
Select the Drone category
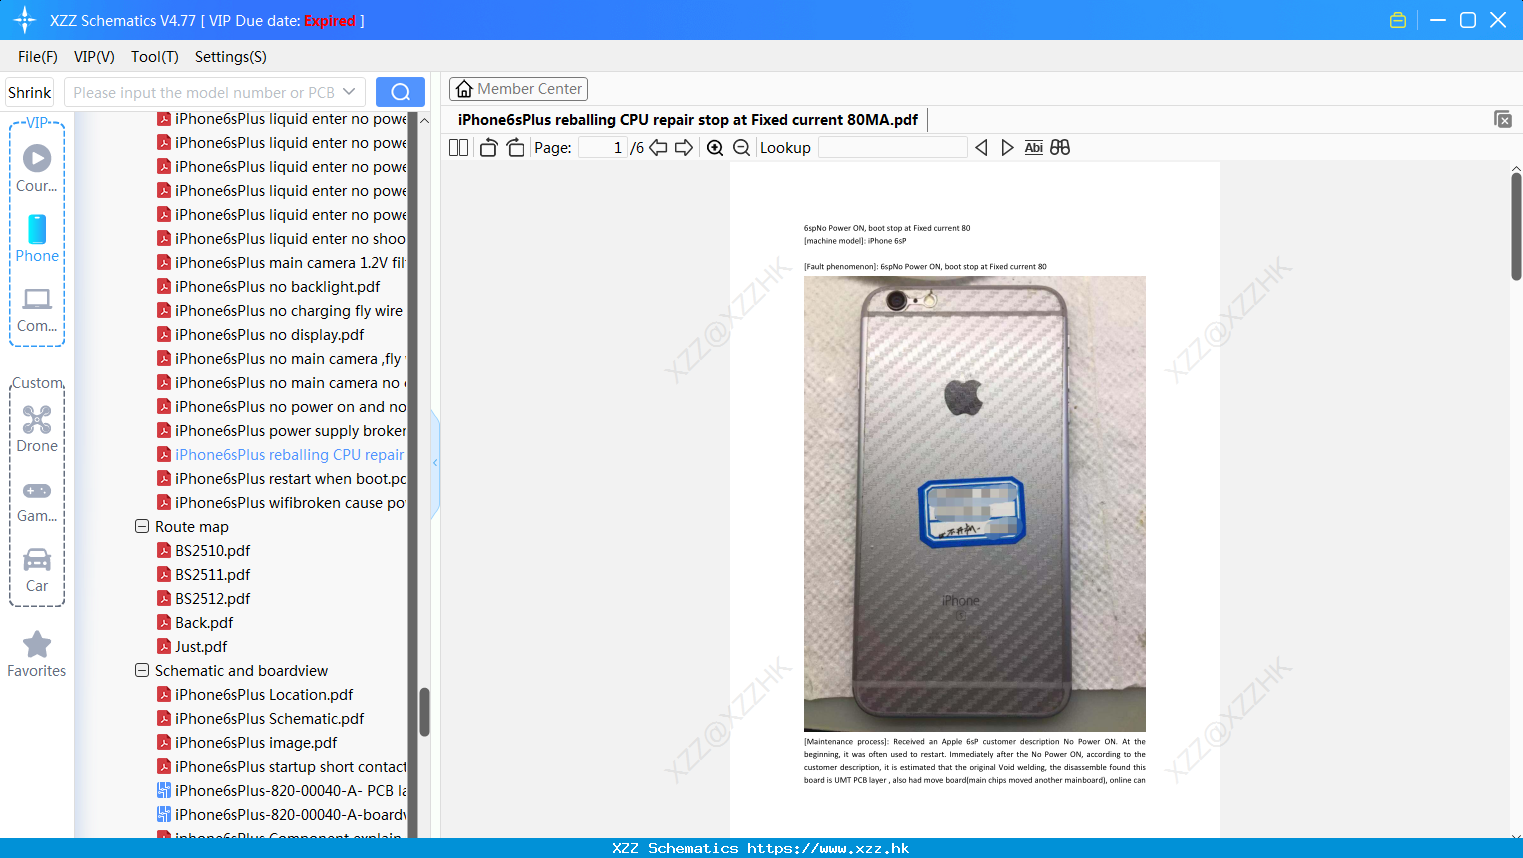(37, 430)
